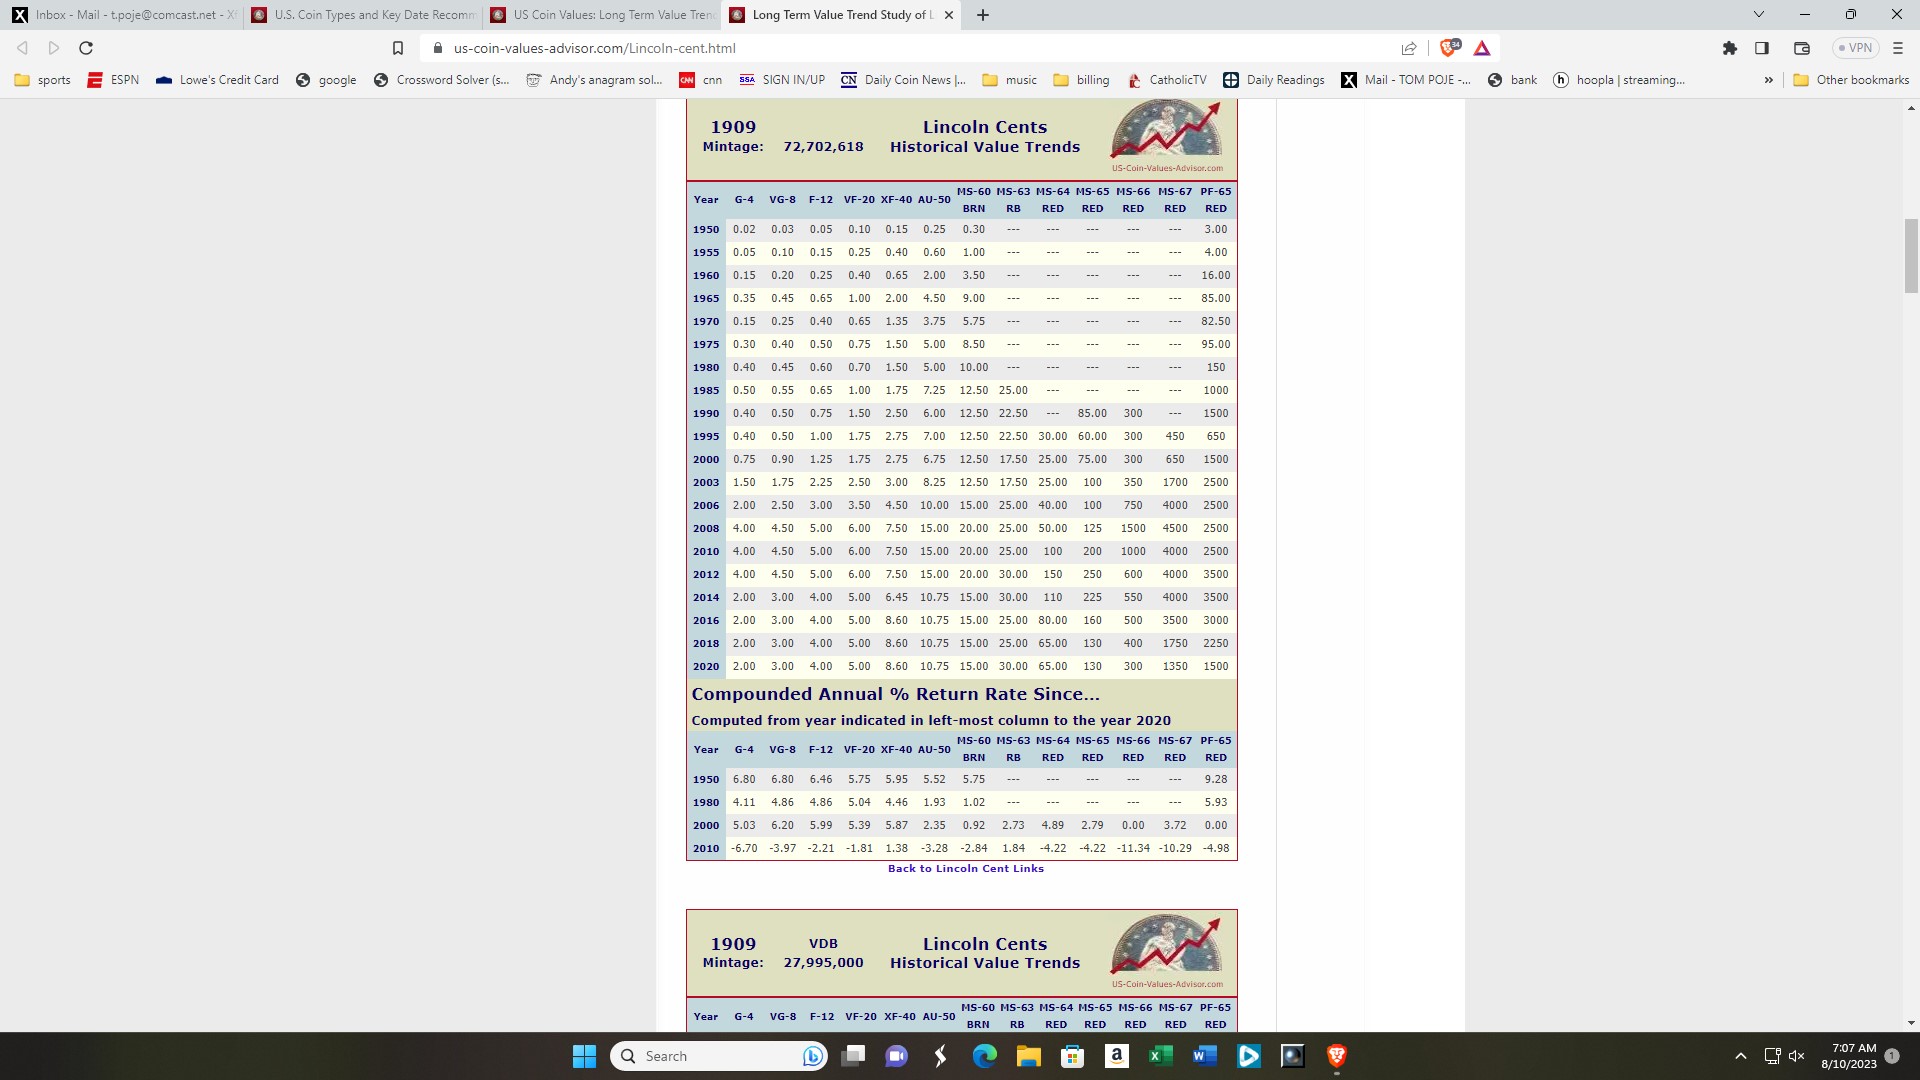Toggle the sidebar panel icon

point(1762,48)
